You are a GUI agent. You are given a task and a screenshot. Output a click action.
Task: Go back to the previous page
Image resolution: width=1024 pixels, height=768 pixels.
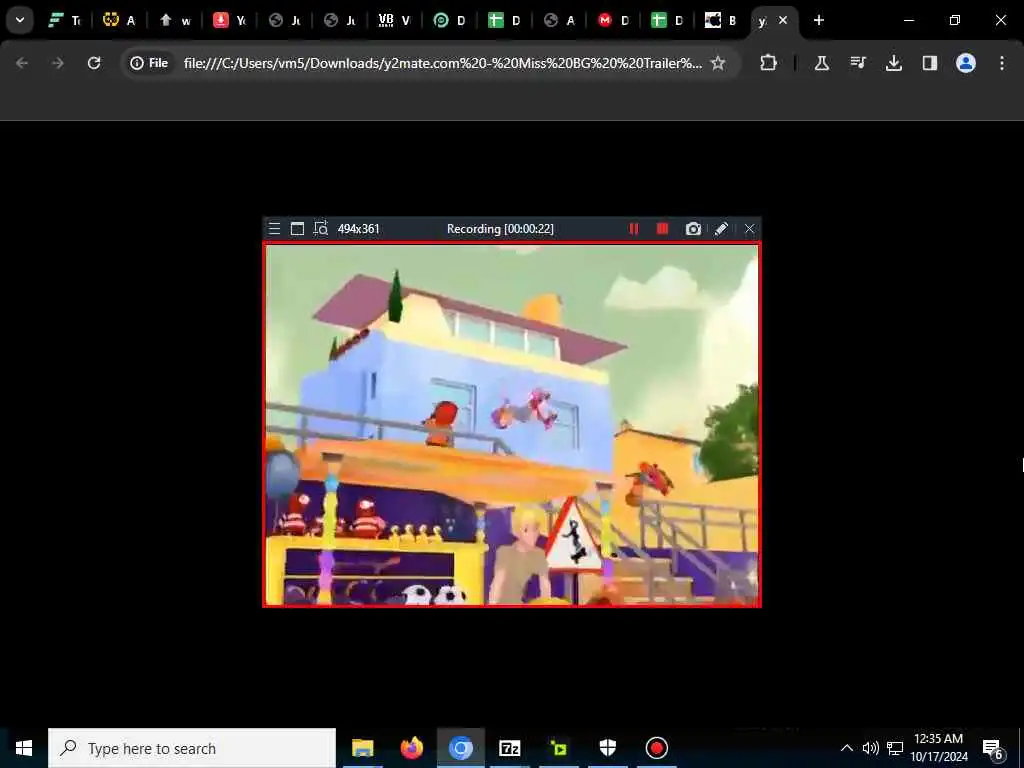coord(22,63)
